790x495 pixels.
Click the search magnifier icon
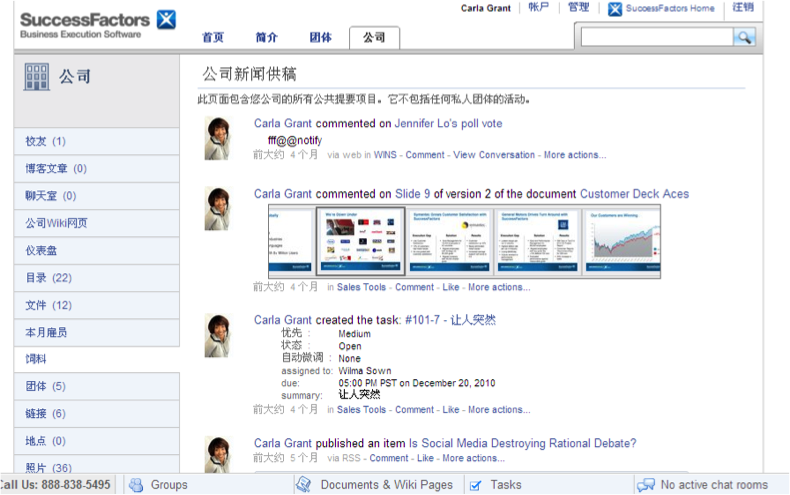(x=743, y=37)
